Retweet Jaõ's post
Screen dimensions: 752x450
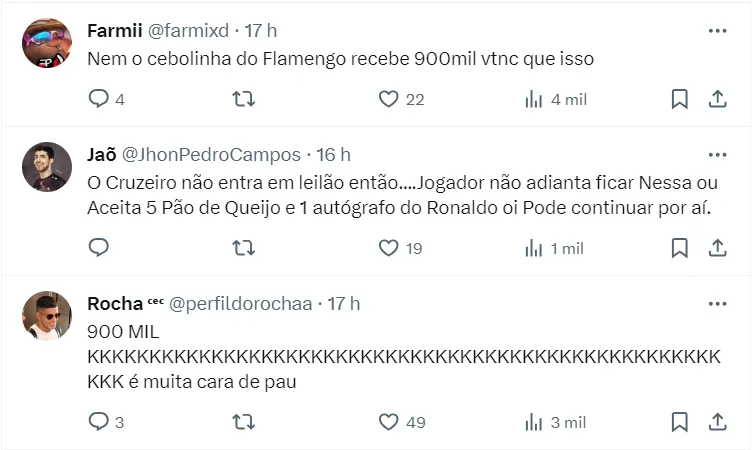(243, 247)
